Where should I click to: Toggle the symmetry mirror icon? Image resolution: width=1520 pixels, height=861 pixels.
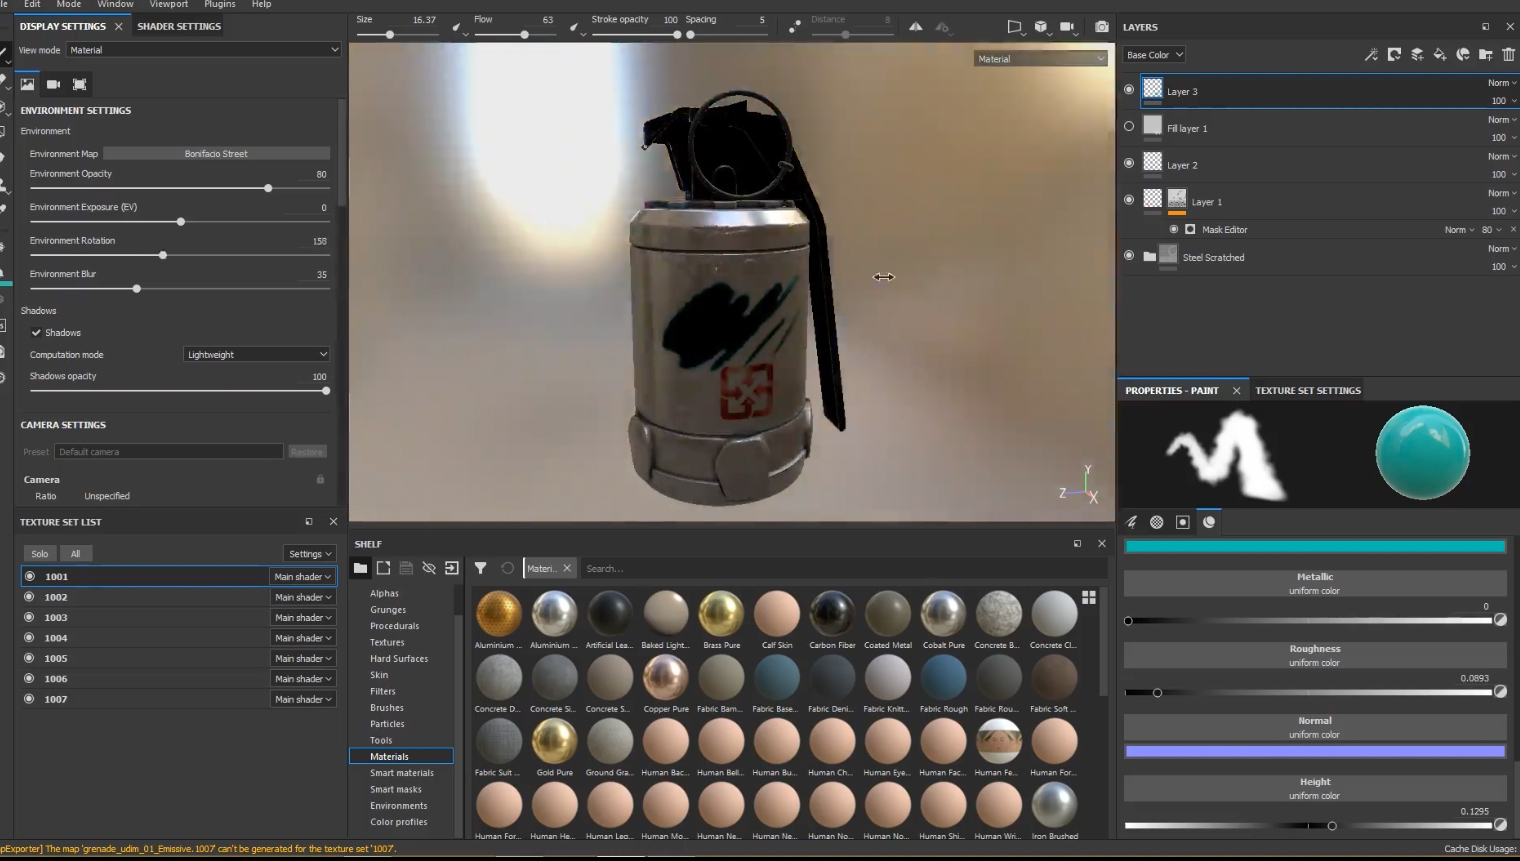(915, 27)
